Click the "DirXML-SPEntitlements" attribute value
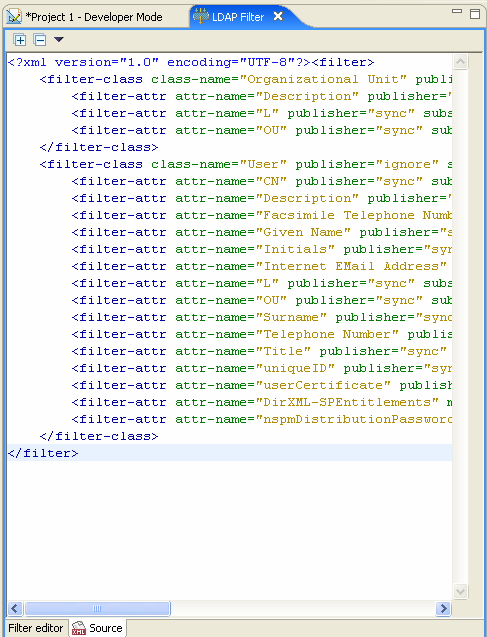This screenshot has width=487, height=637. (347, 403)
